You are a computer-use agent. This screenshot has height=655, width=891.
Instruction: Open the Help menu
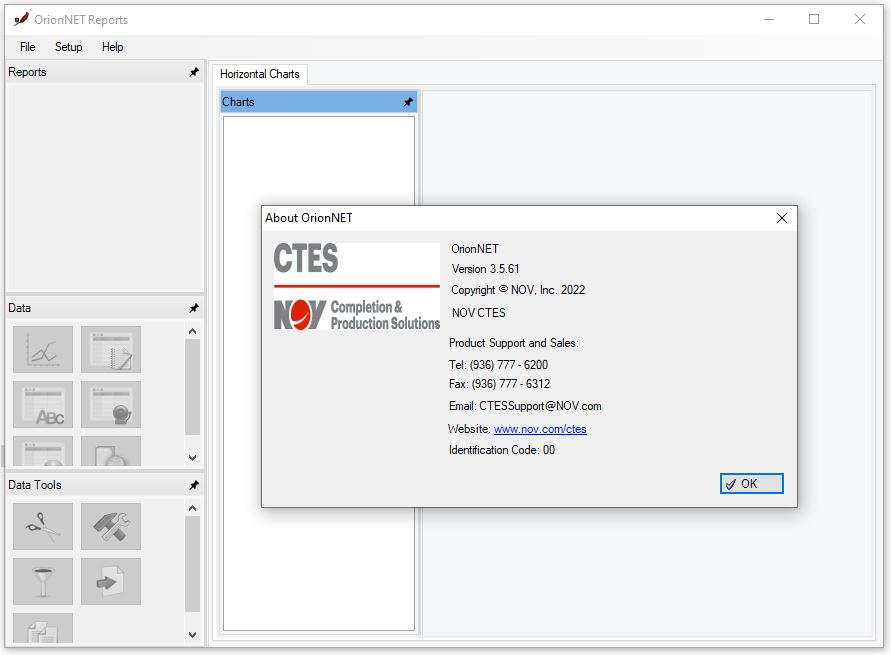[113, 47]
